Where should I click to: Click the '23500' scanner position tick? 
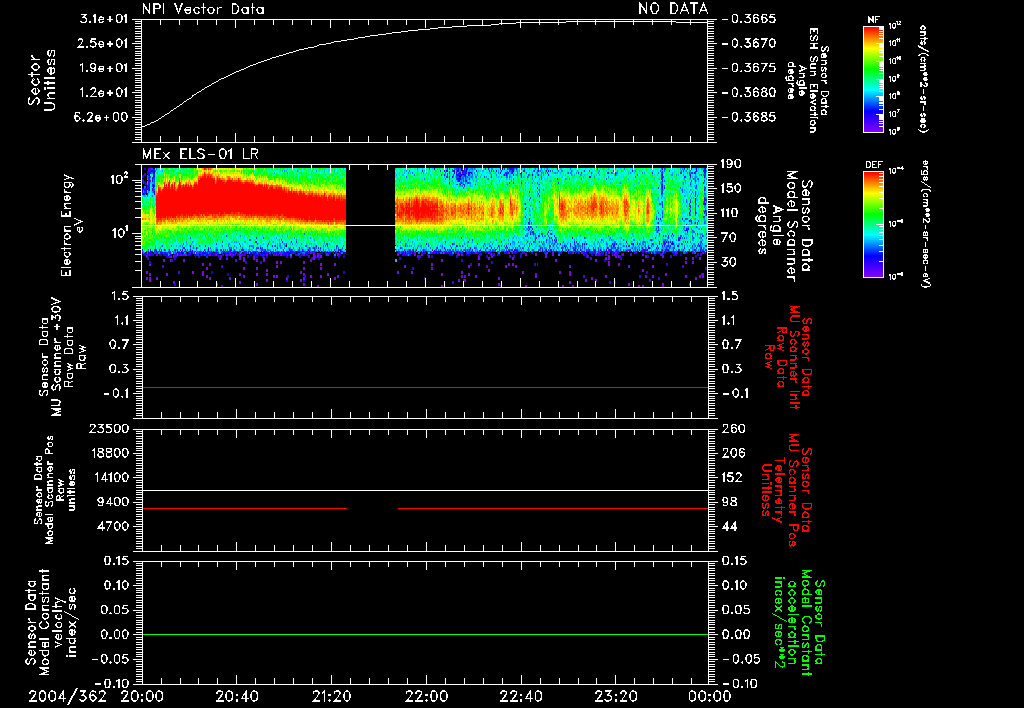108,428
